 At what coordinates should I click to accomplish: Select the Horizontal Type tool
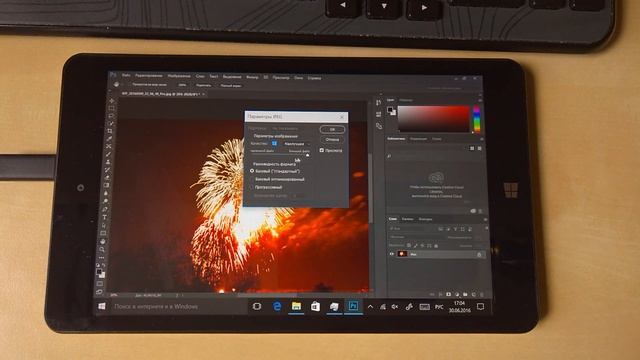[x=105, y=217]
